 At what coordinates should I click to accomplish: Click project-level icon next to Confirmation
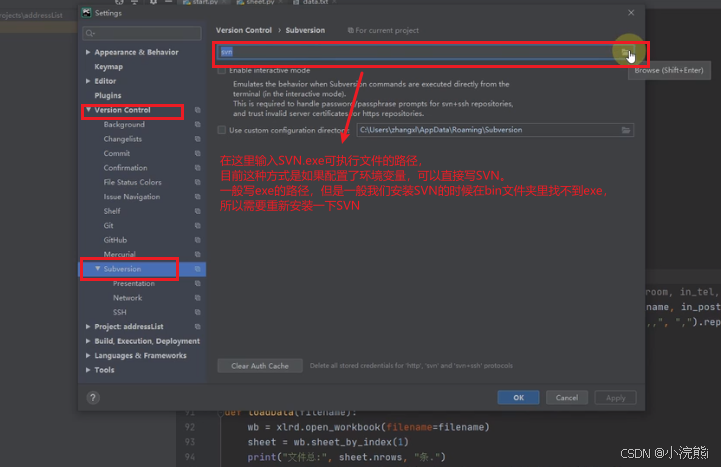coord(198,168)
